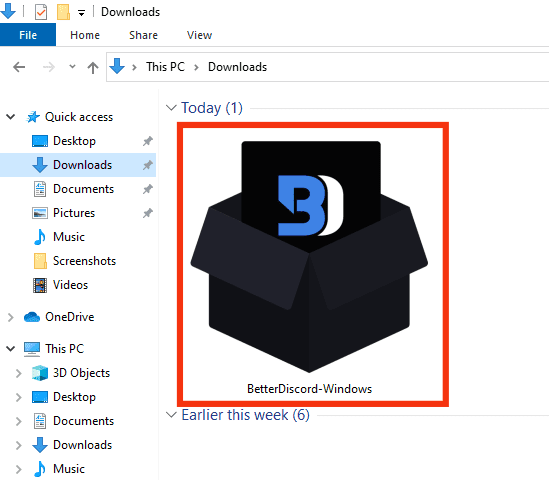Select pinned Downloads under Quick access

point(82,165)
